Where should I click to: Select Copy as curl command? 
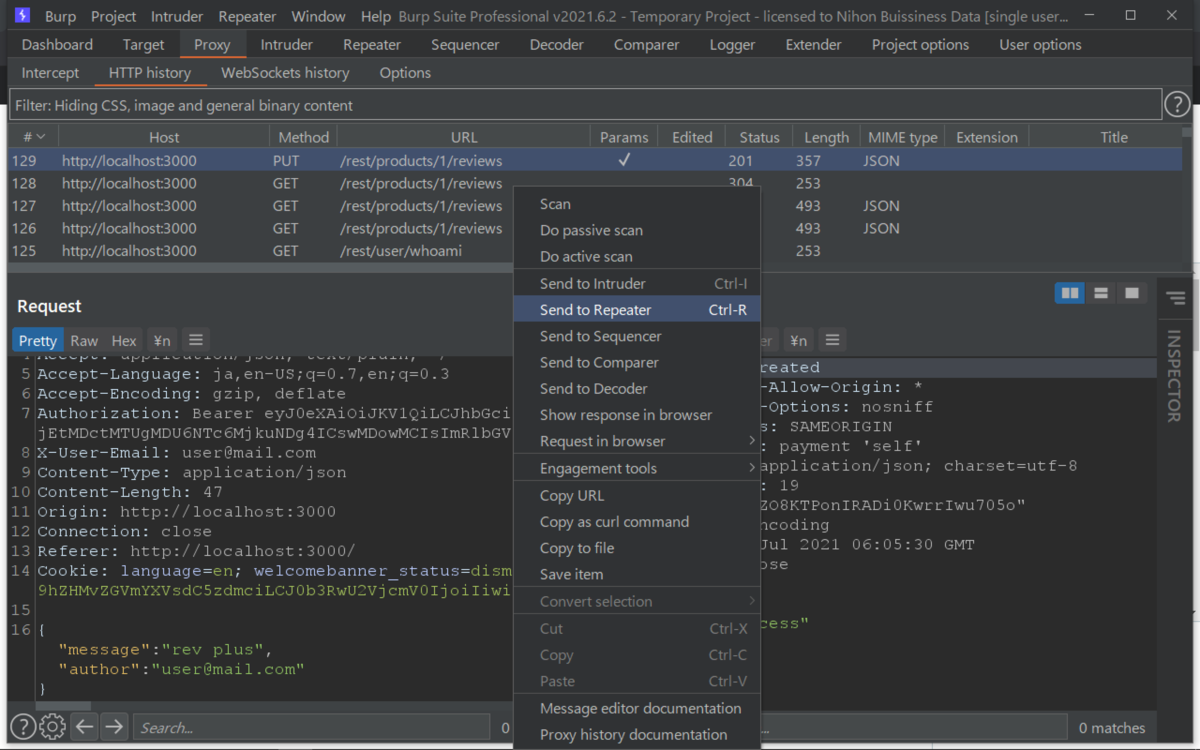click(x=637, y=521)
